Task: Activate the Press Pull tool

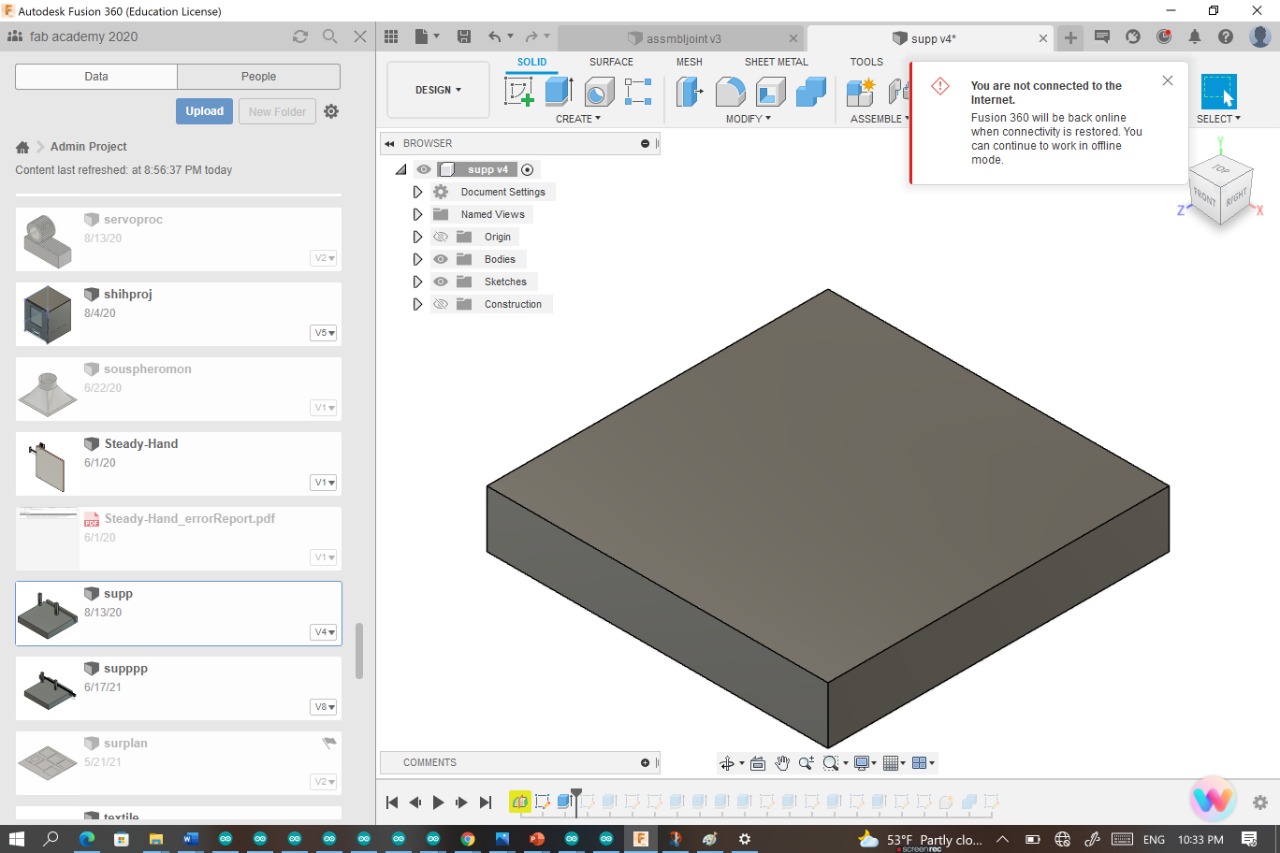Action: (690, 92)
